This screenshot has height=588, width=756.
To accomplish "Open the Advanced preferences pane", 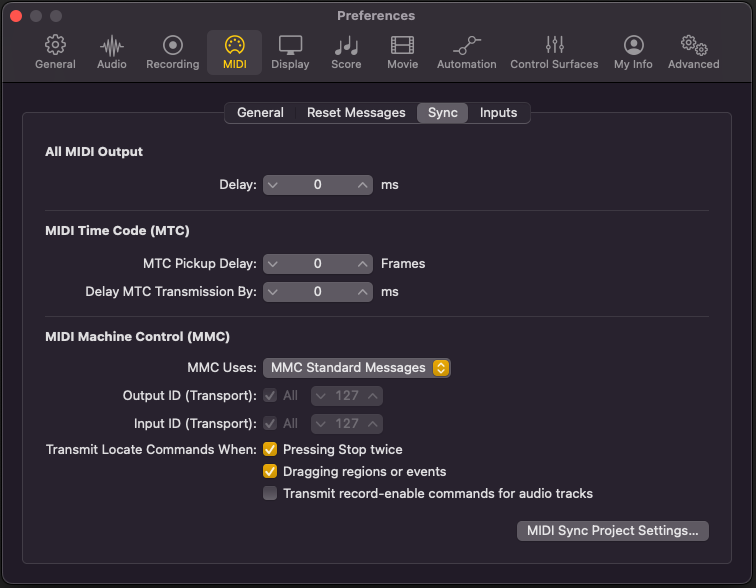I will [x=693, y=52].
